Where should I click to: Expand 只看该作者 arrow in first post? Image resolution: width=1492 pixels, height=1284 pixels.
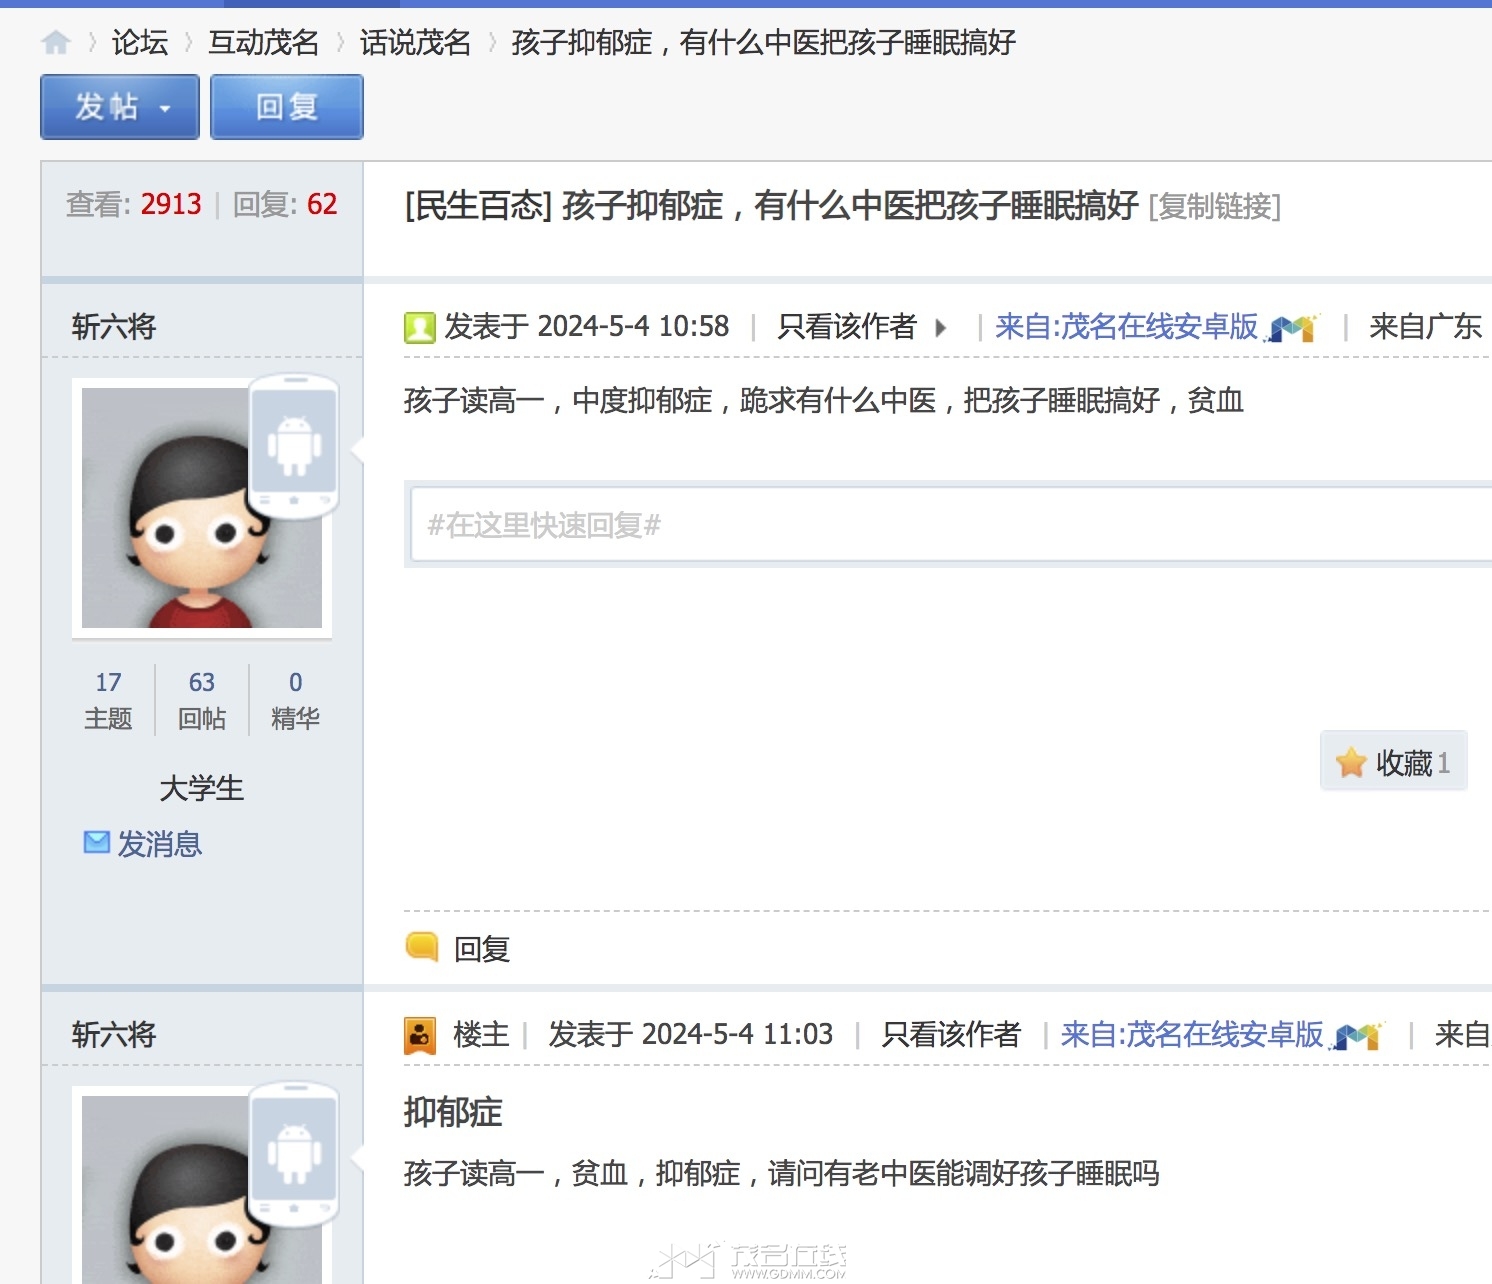[940, 327]
